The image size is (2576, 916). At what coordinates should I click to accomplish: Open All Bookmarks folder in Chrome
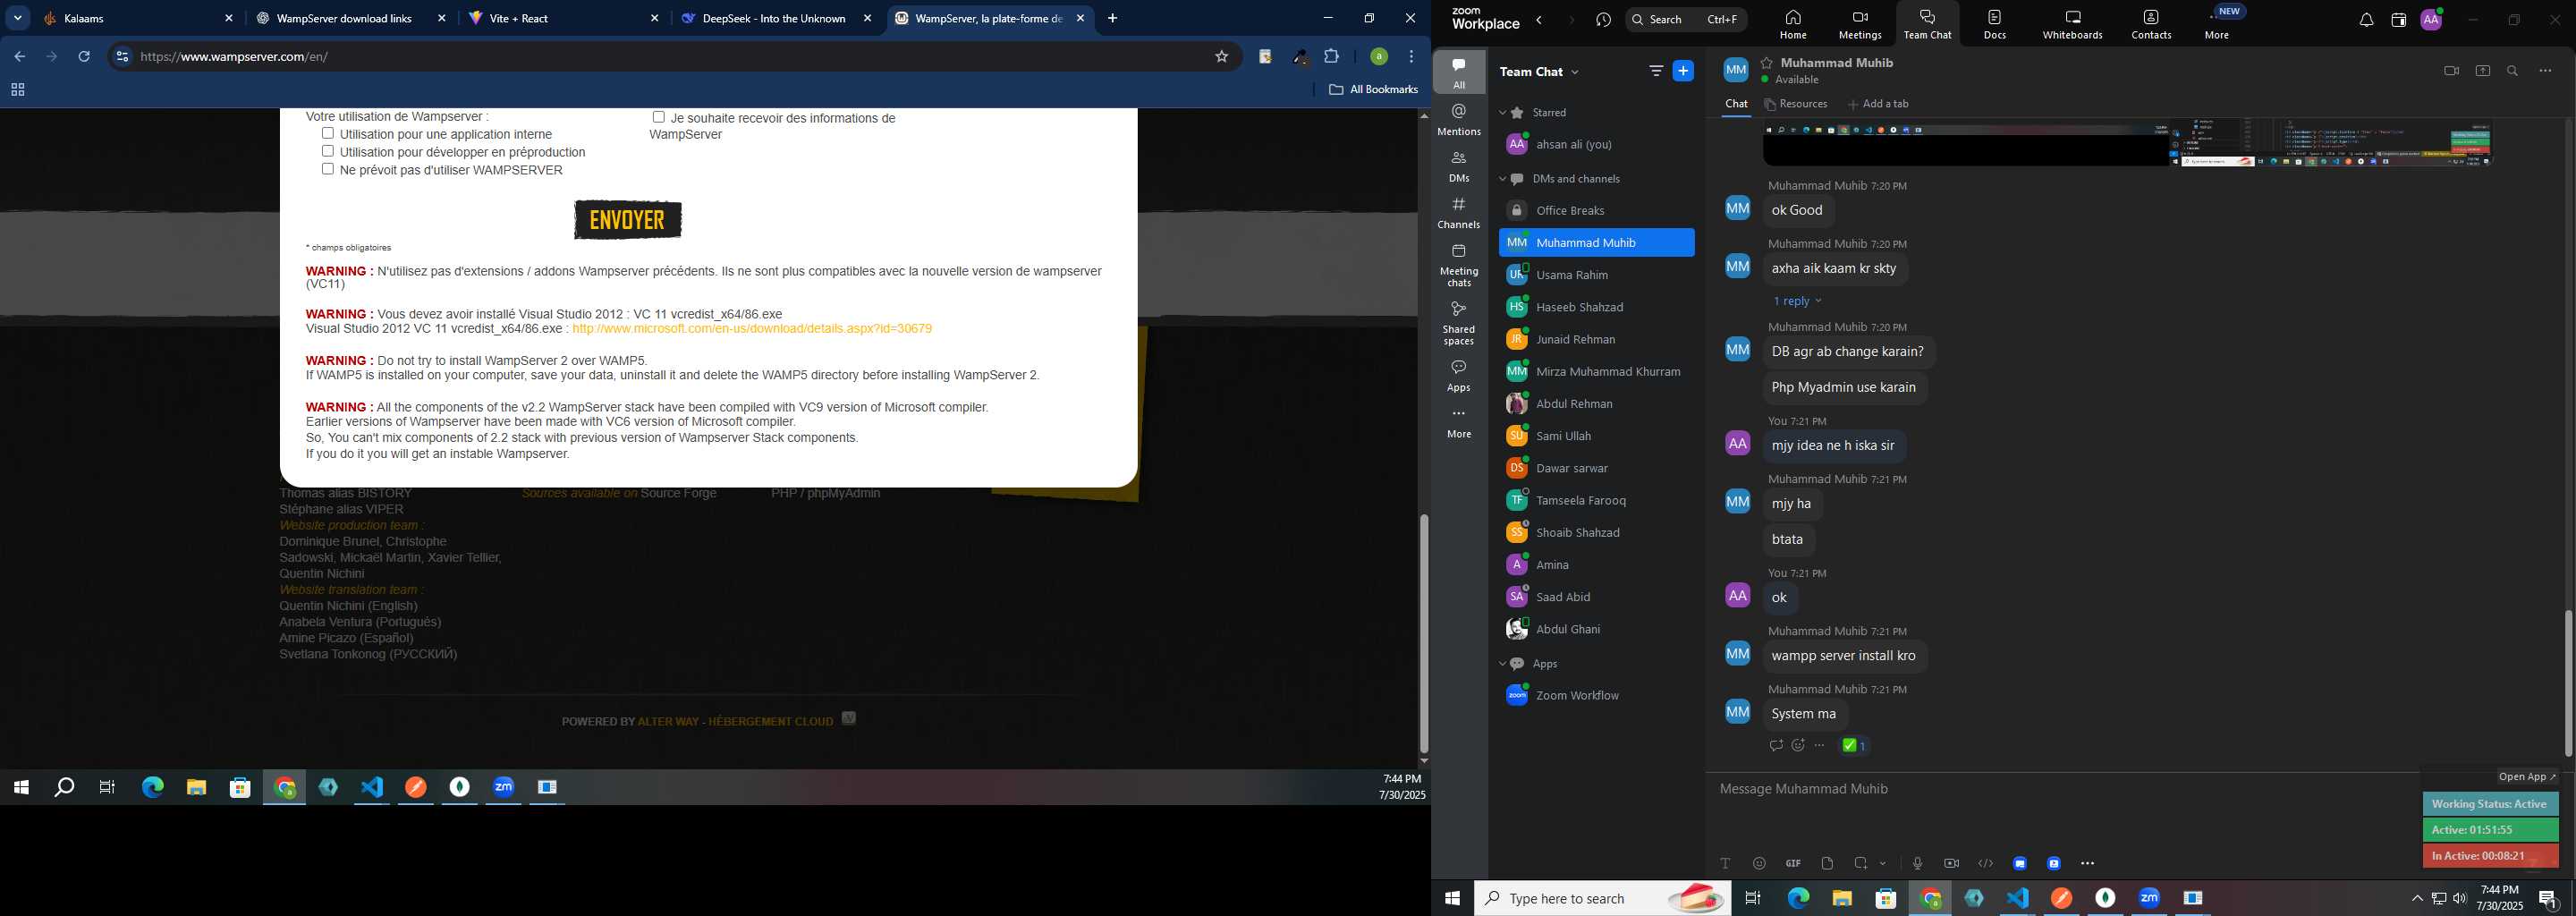(x=1373, y=90)
